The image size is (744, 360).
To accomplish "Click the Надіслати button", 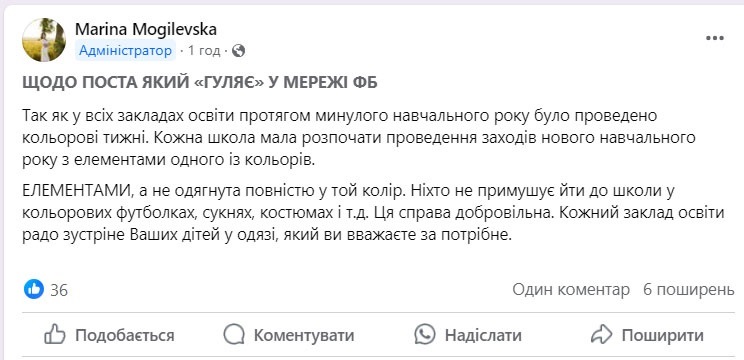I will point(468,335).
